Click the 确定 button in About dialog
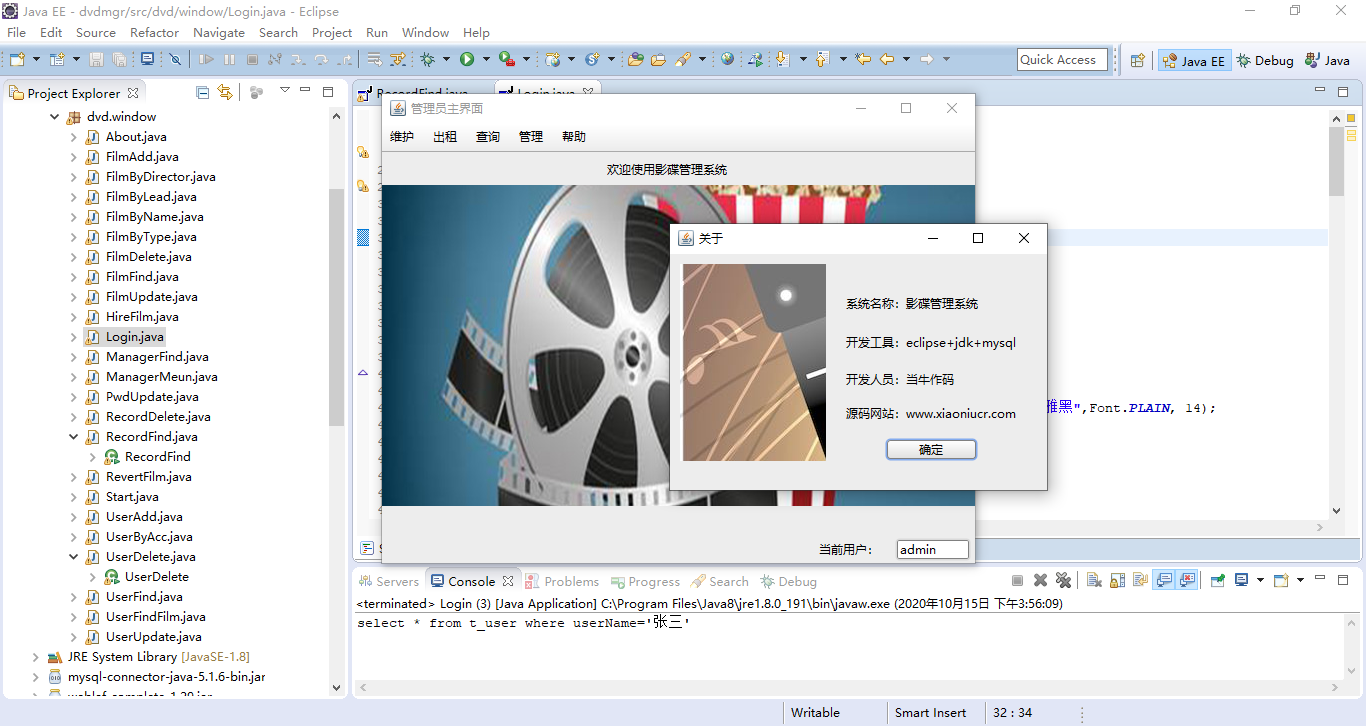This screenshot has height=726, width=1366. coord(931,450)
